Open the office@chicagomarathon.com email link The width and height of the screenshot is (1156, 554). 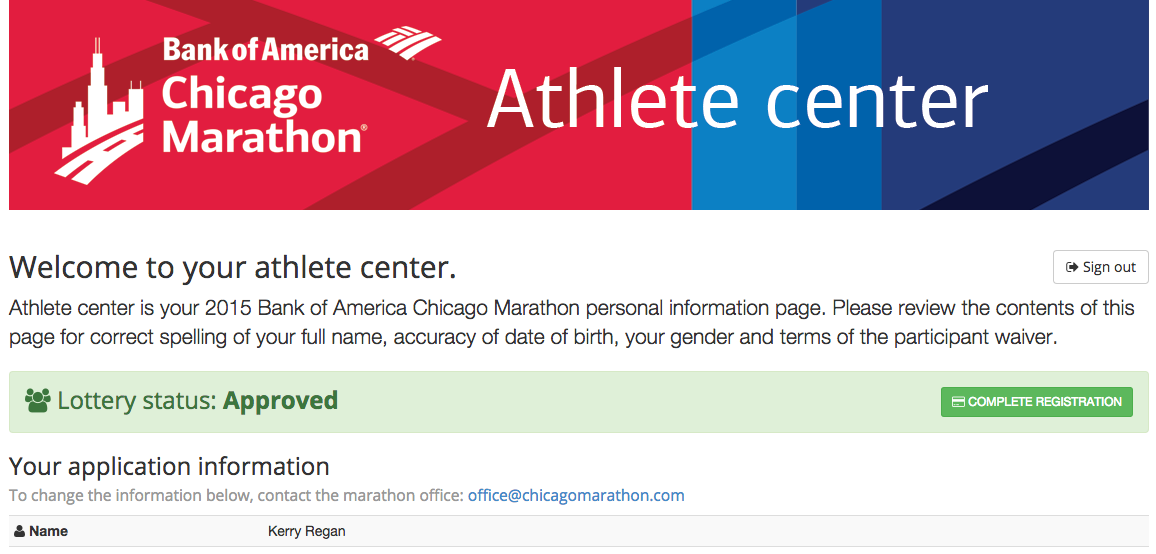pyautogui.click(x=576, y=495)
